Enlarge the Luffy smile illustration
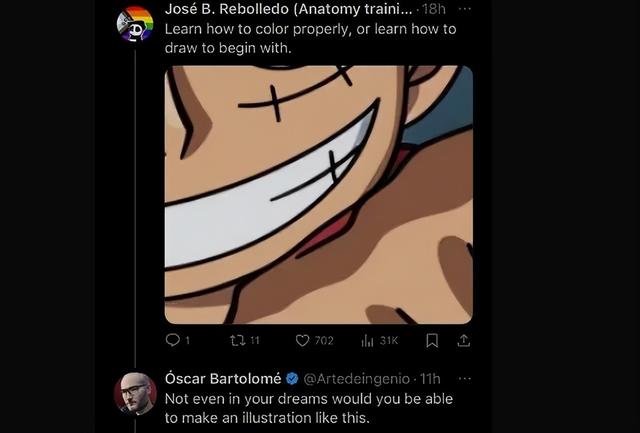 point(319,195)
